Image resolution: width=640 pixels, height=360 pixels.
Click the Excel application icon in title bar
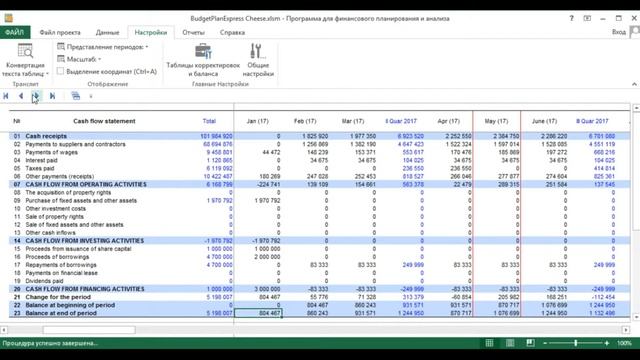[x=9, y=18]
